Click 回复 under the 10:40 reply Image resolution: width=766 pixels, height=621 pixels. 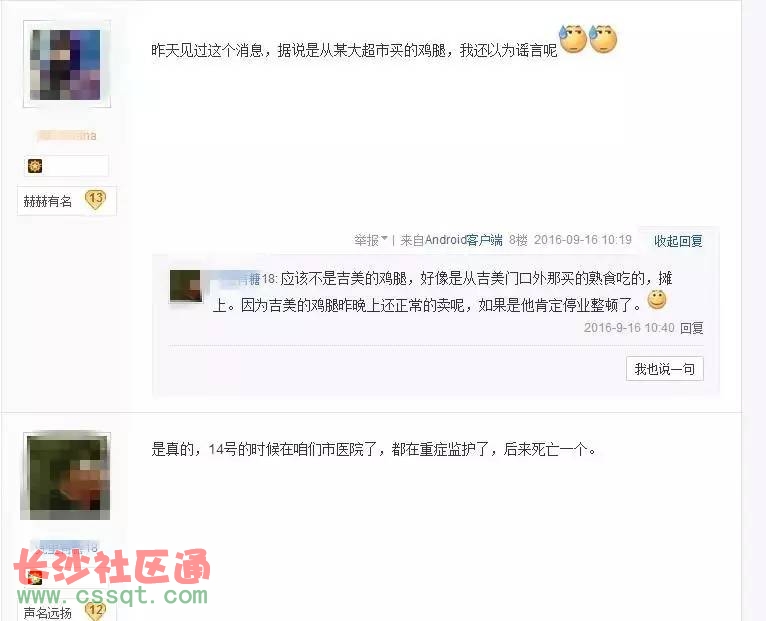(x=692, y=327)
